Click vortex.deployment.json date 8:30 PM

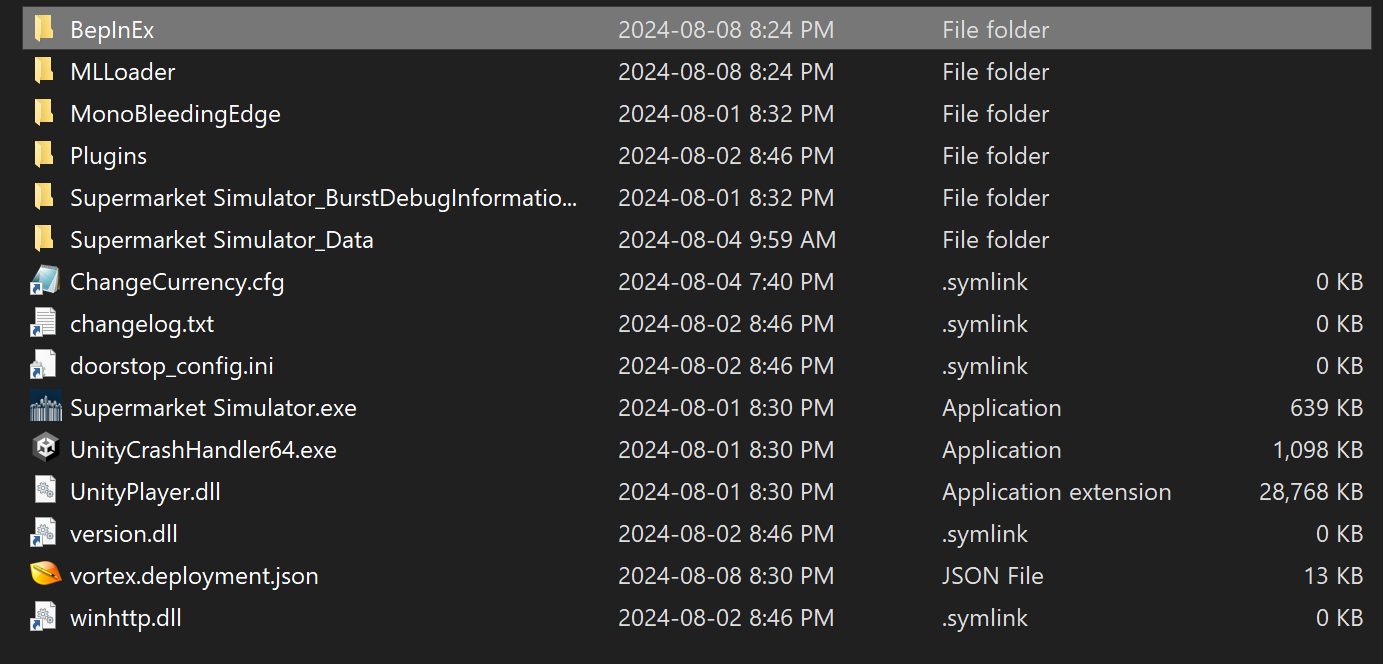point(726,576)
